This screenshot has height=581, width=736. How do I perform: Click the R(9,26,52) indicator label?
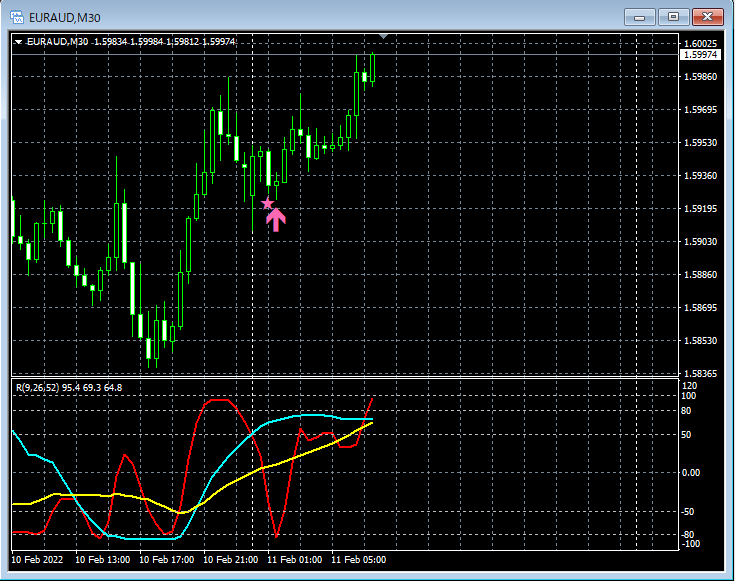[x=38, y=388]
